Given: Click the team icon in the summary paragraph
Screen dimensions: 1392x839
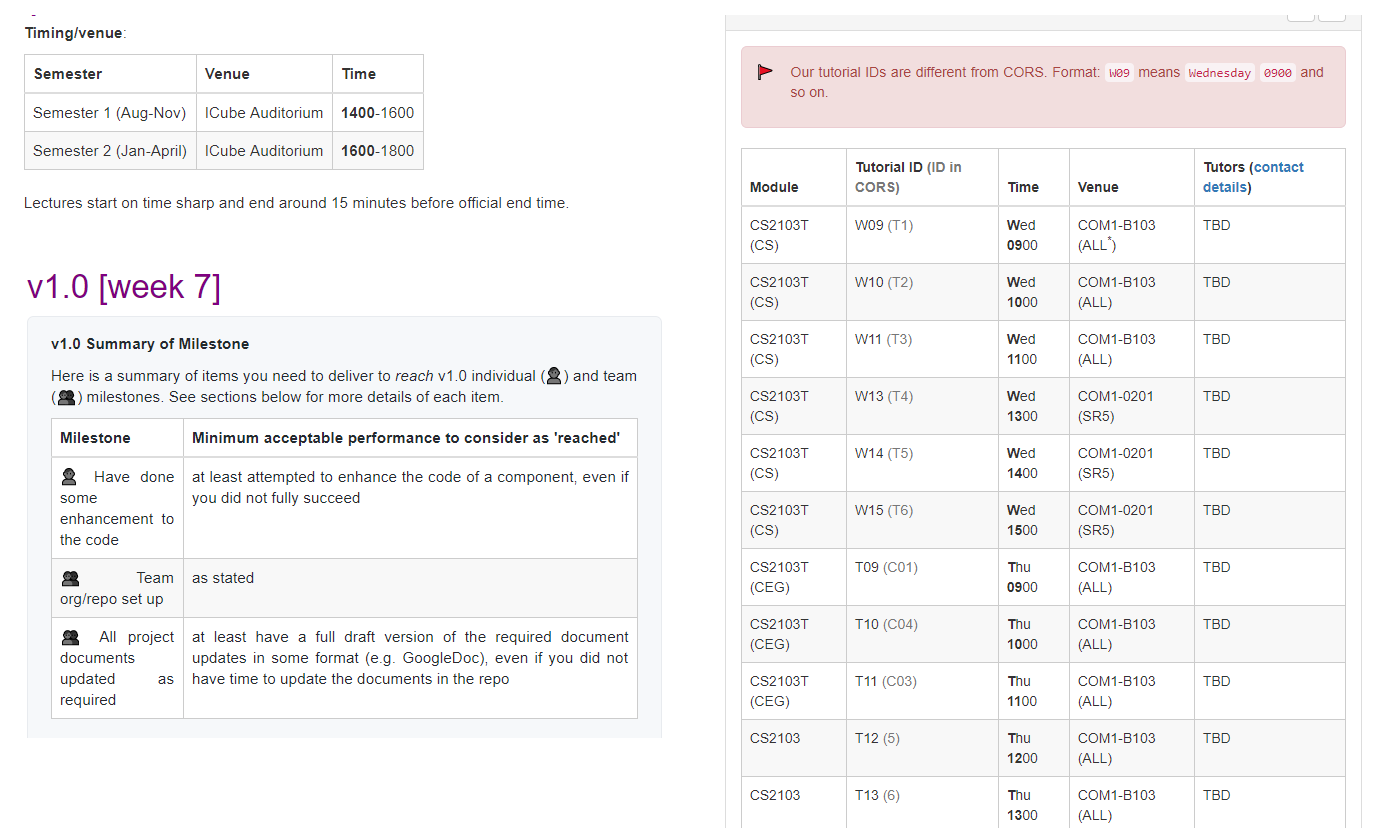Looking at the screenshot, I should (x=66, y=397).
